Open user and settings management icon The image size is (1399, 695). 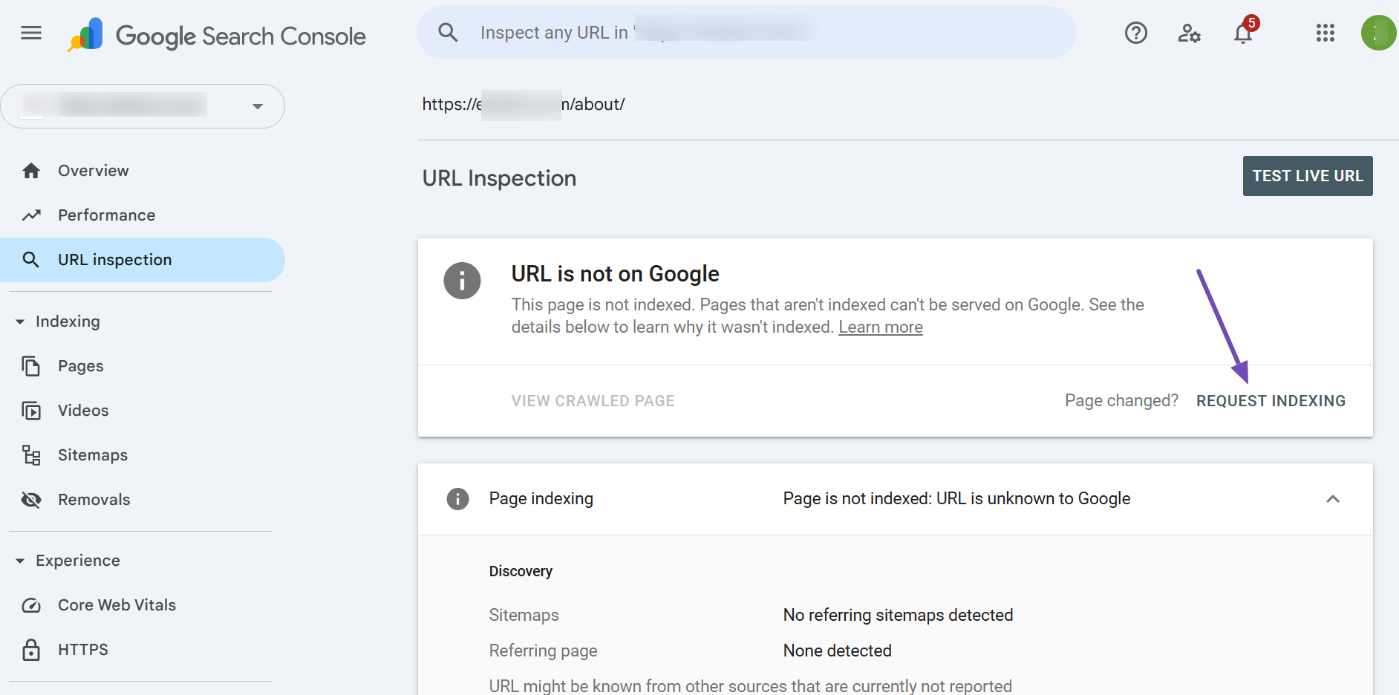1189,33
